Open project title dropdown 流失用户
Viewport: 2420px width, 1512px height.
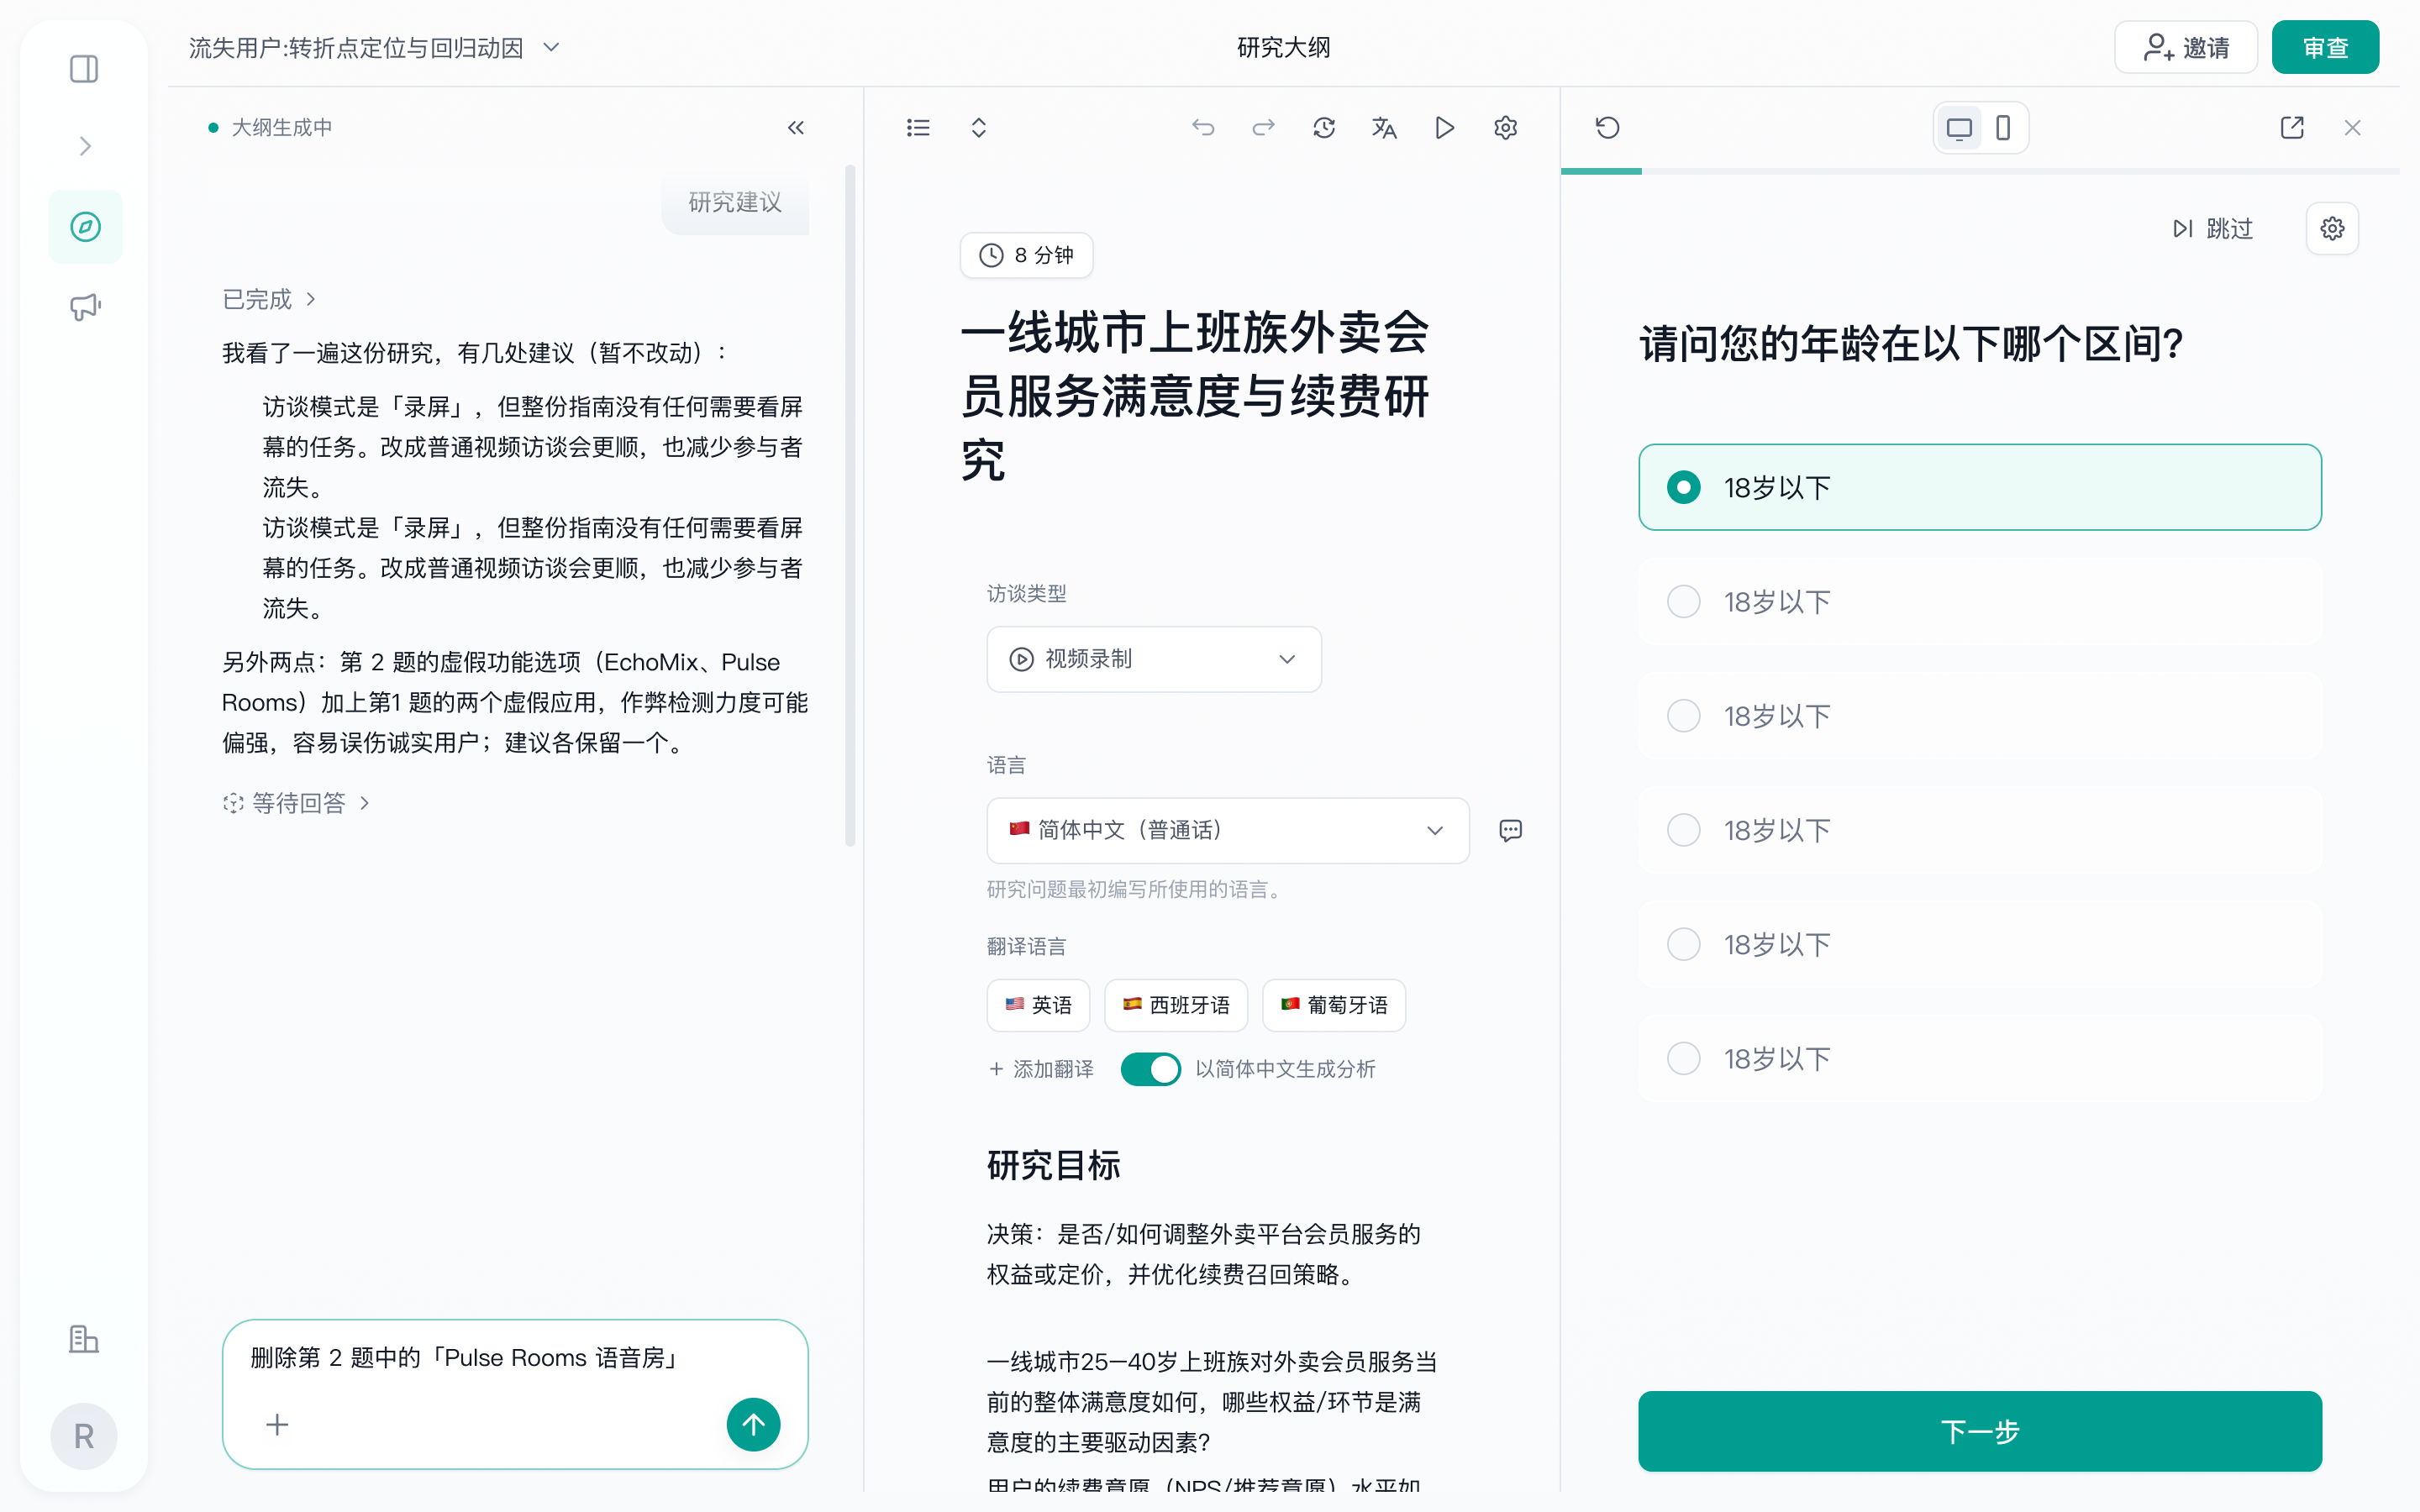coord(375,47)
